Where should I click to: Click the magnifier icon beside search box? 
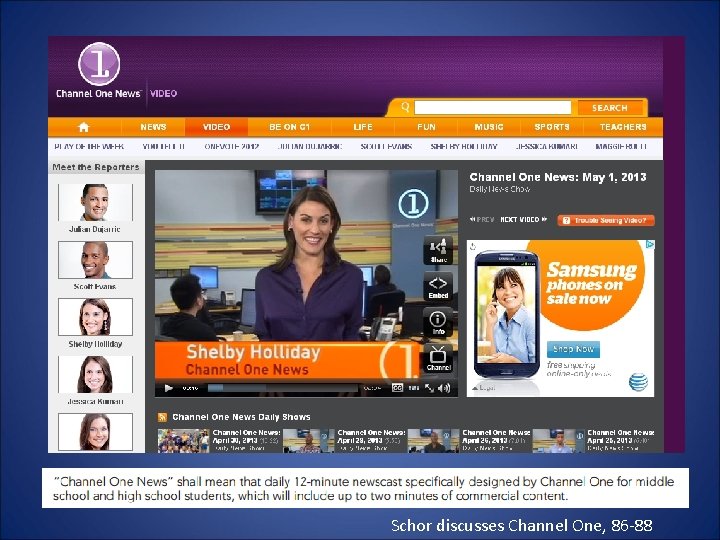405,107
